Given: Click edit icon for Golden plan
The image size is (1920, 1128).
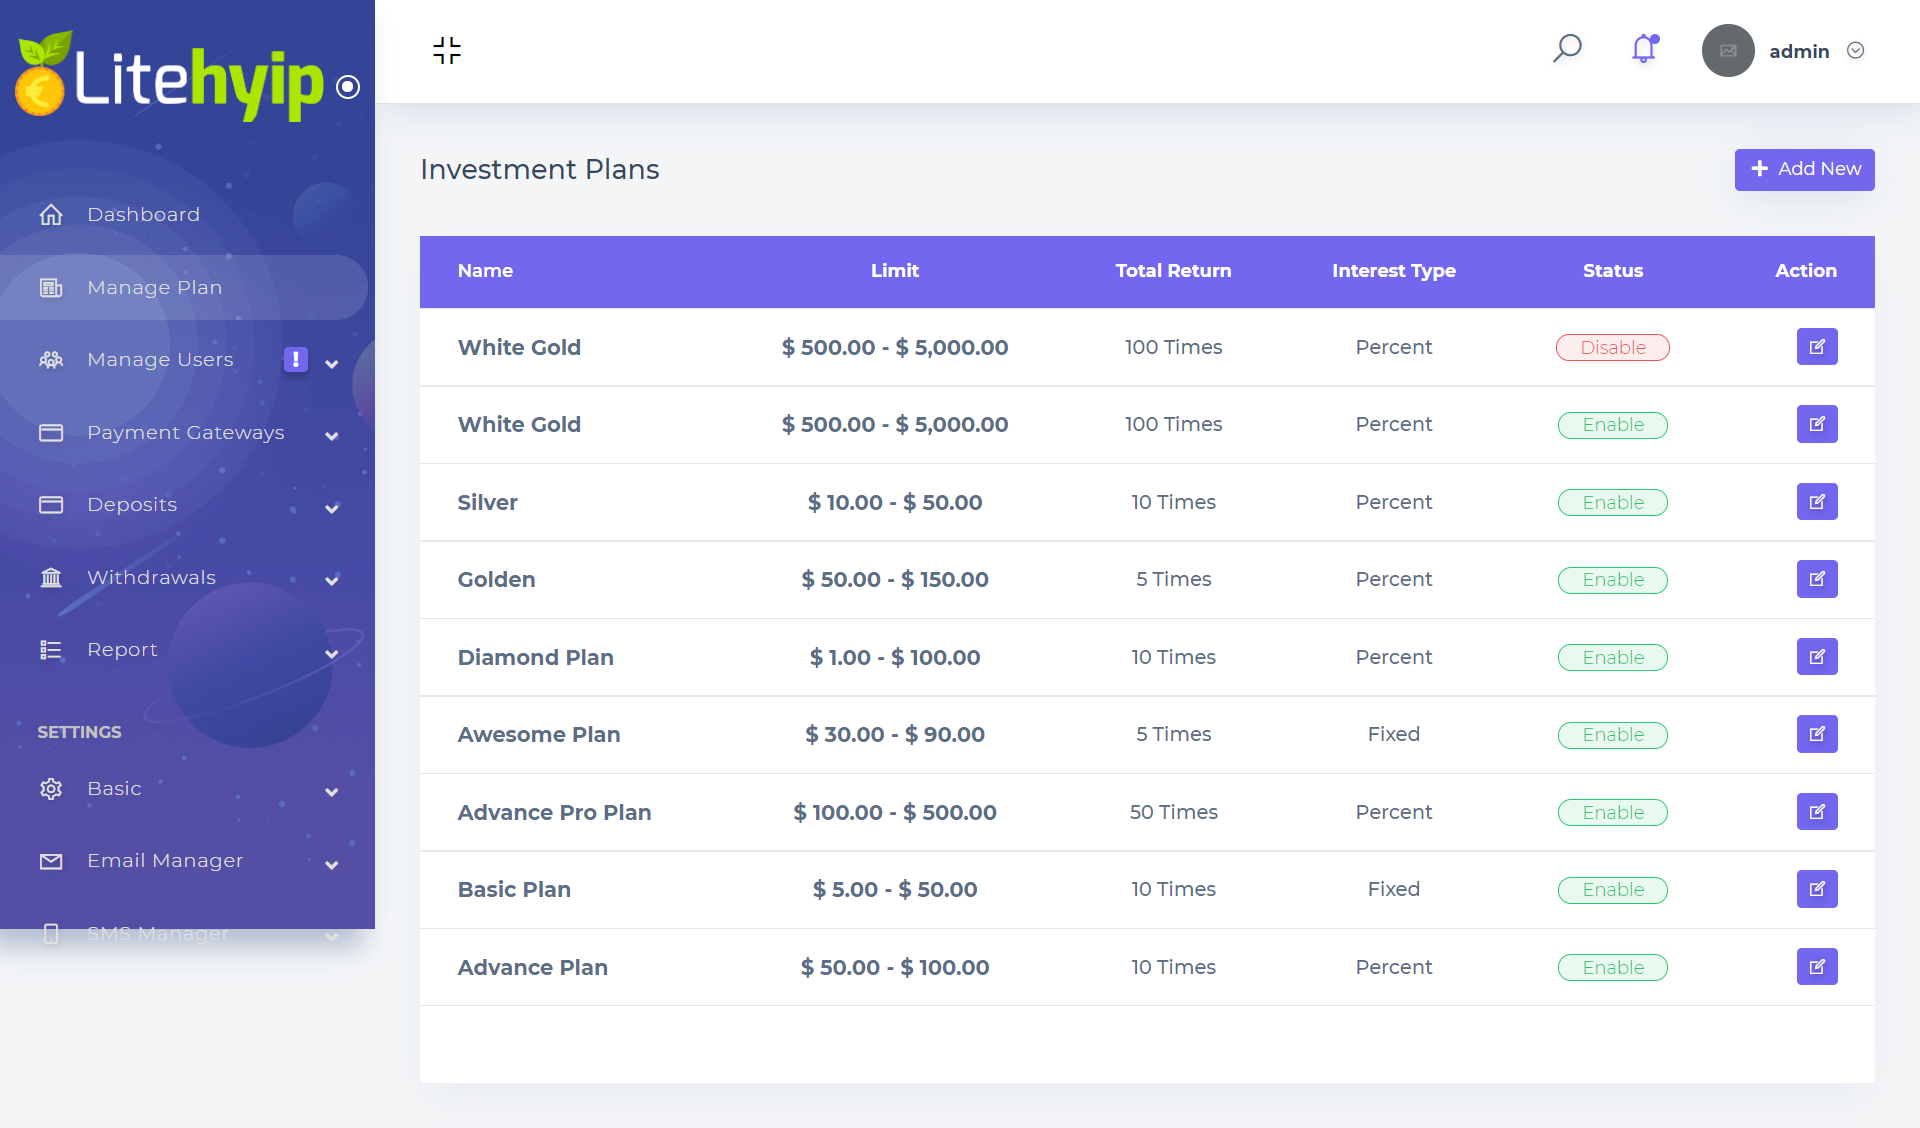Looking at the screenshot, I should point(1816,579).
